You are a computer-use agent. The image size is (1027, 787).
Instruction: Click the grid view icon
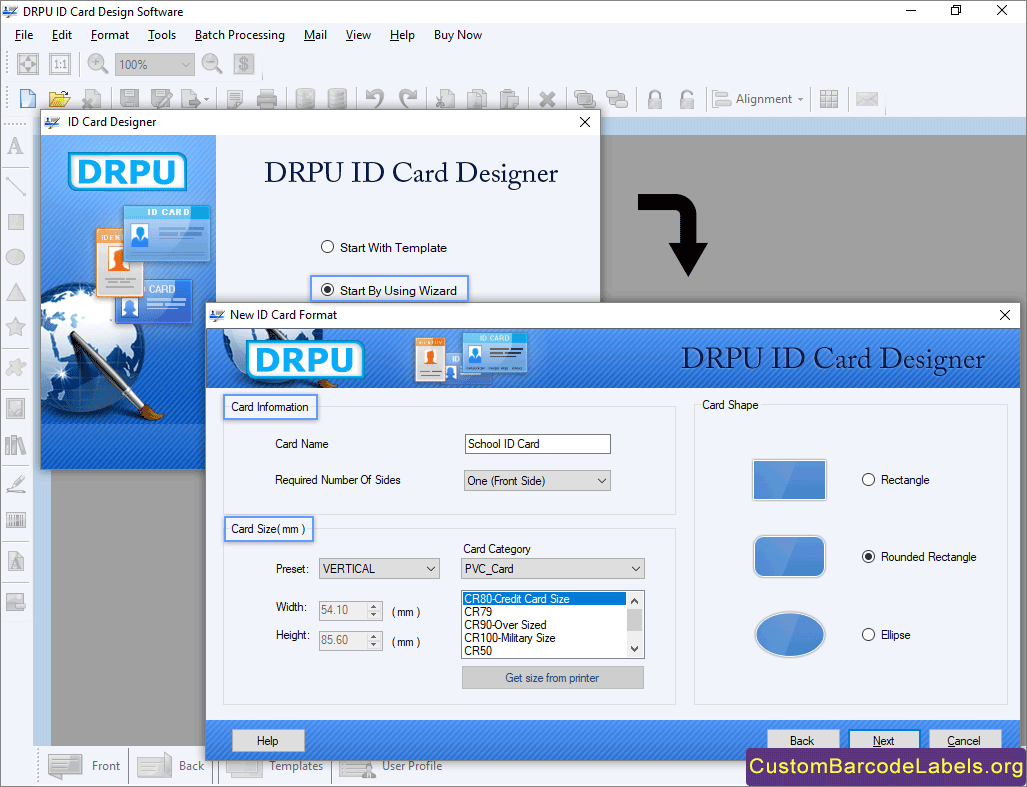coord(829,99)
